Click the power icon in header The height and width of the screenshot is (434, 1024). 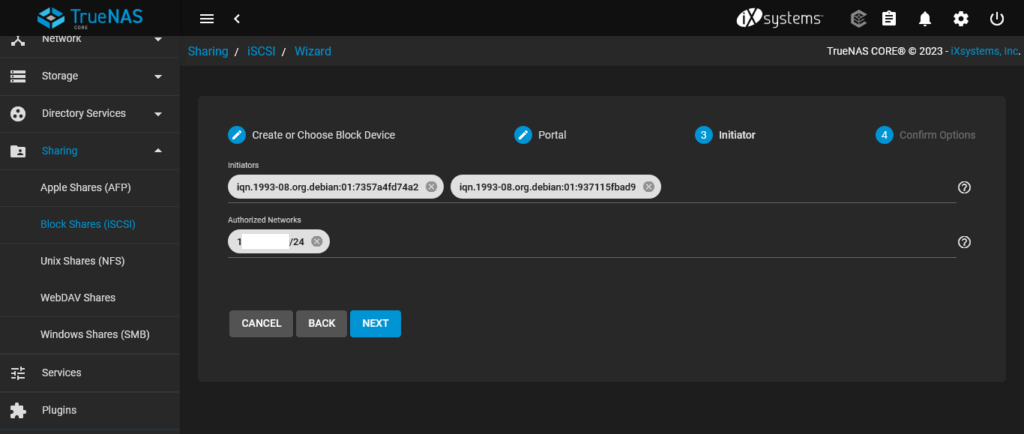(x=996, y=18)
